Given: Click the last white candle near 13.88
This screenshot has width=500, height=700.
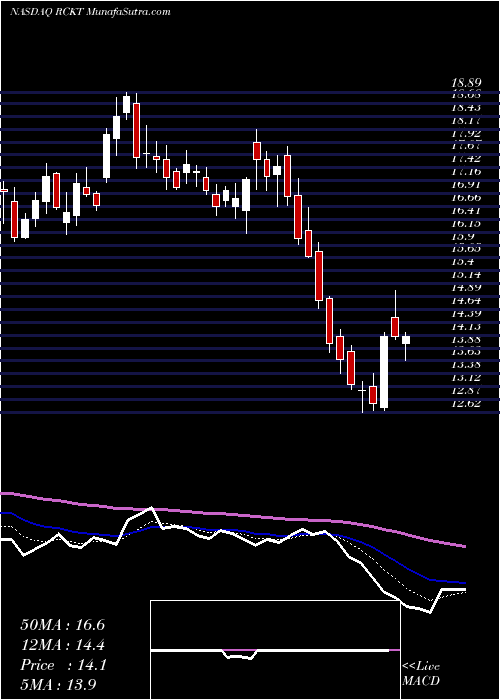Looking at the screenshot, I should coord(406,340).
